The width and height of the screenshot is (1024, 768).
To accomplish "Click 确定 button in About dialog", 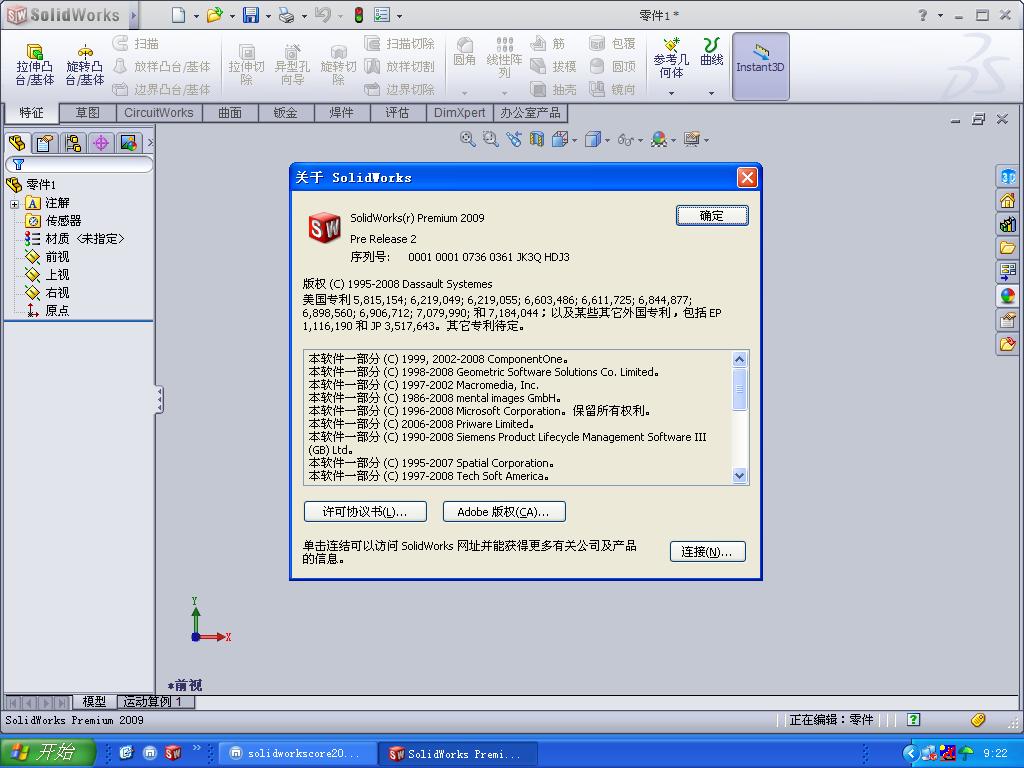I will [712, 216].
